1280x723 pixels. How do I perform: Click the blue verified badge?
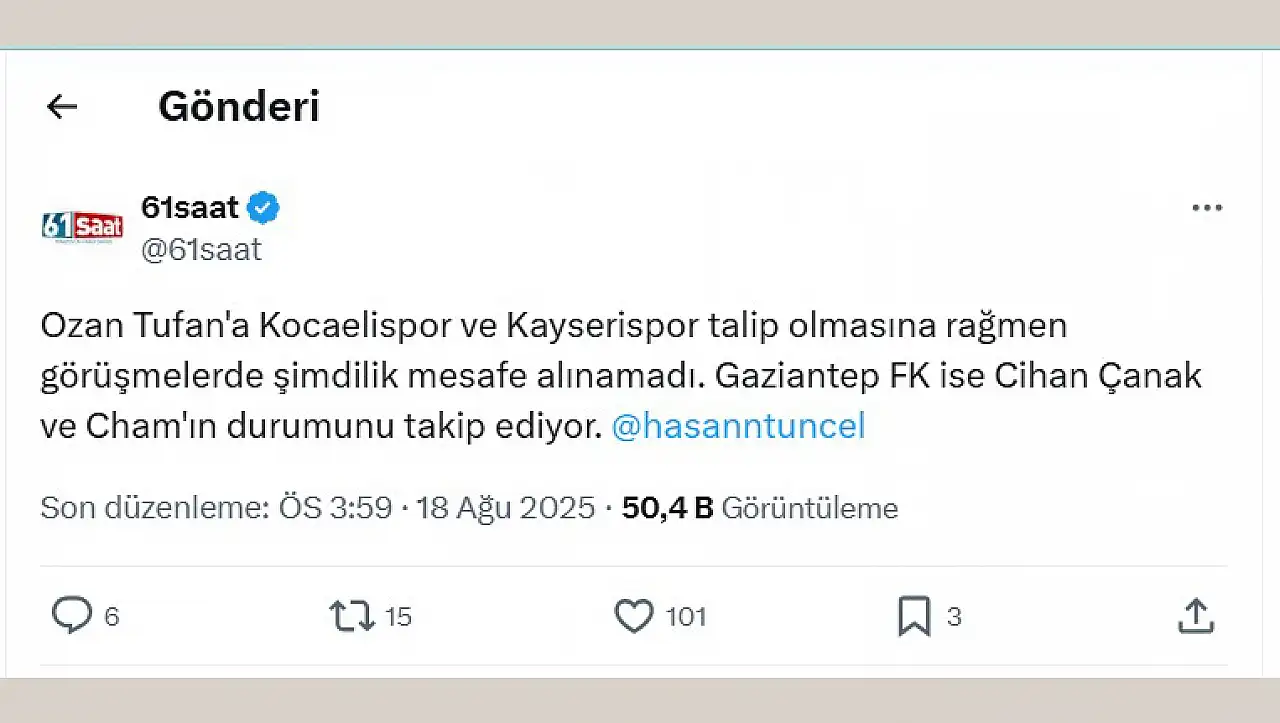tap(264, 208)
